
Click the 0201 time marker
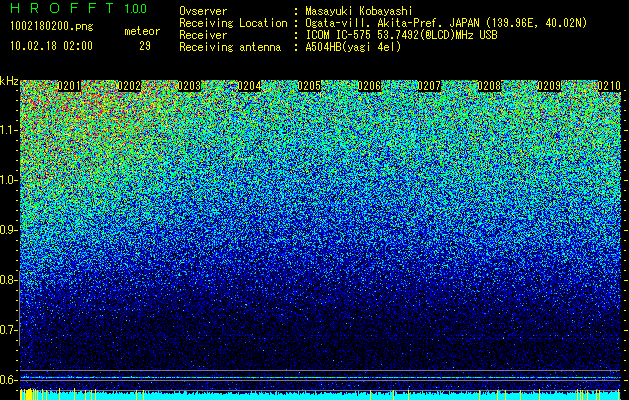coord(69,86)
